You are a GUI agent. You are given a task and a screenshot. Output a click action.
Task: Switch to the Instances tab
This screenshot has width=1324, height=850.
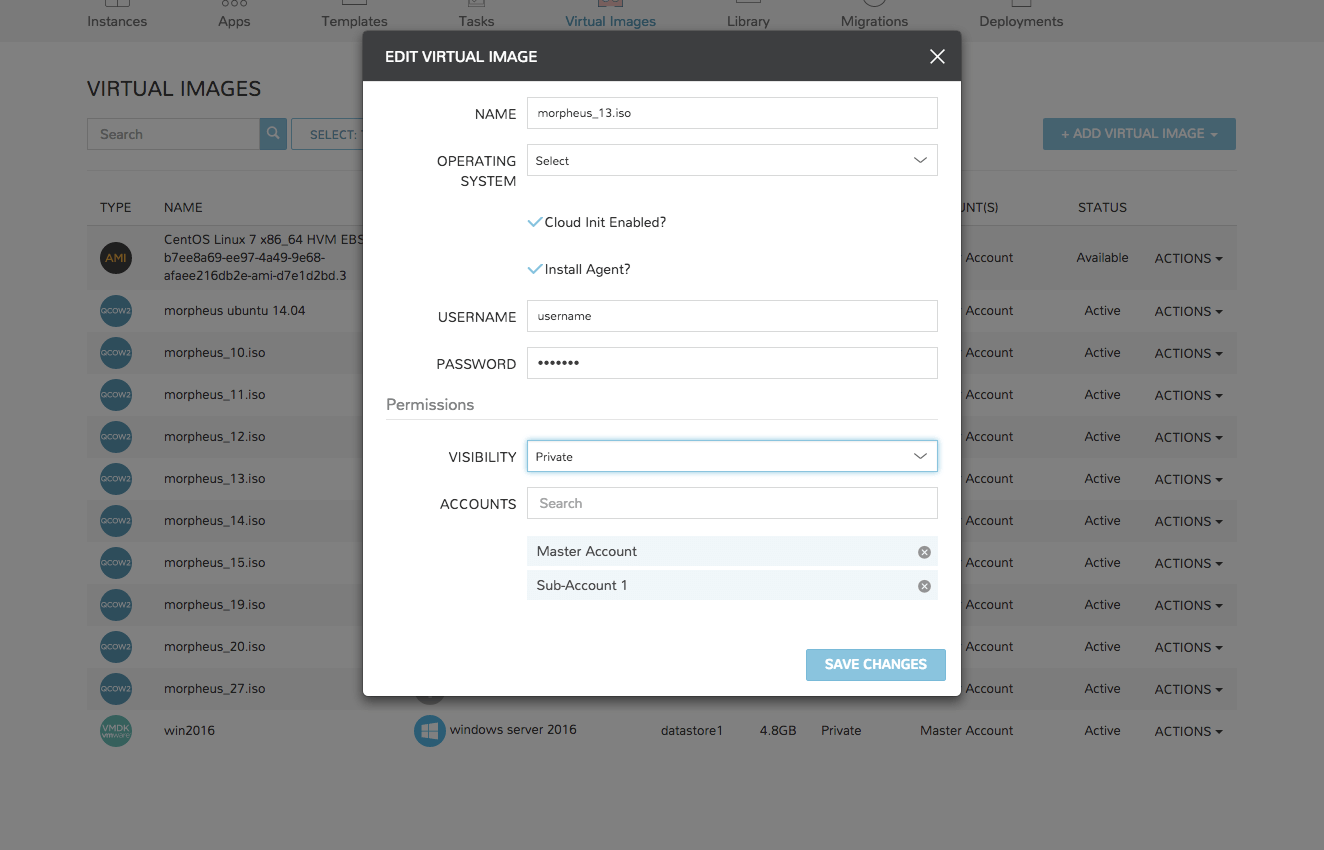tap(117, 20)
